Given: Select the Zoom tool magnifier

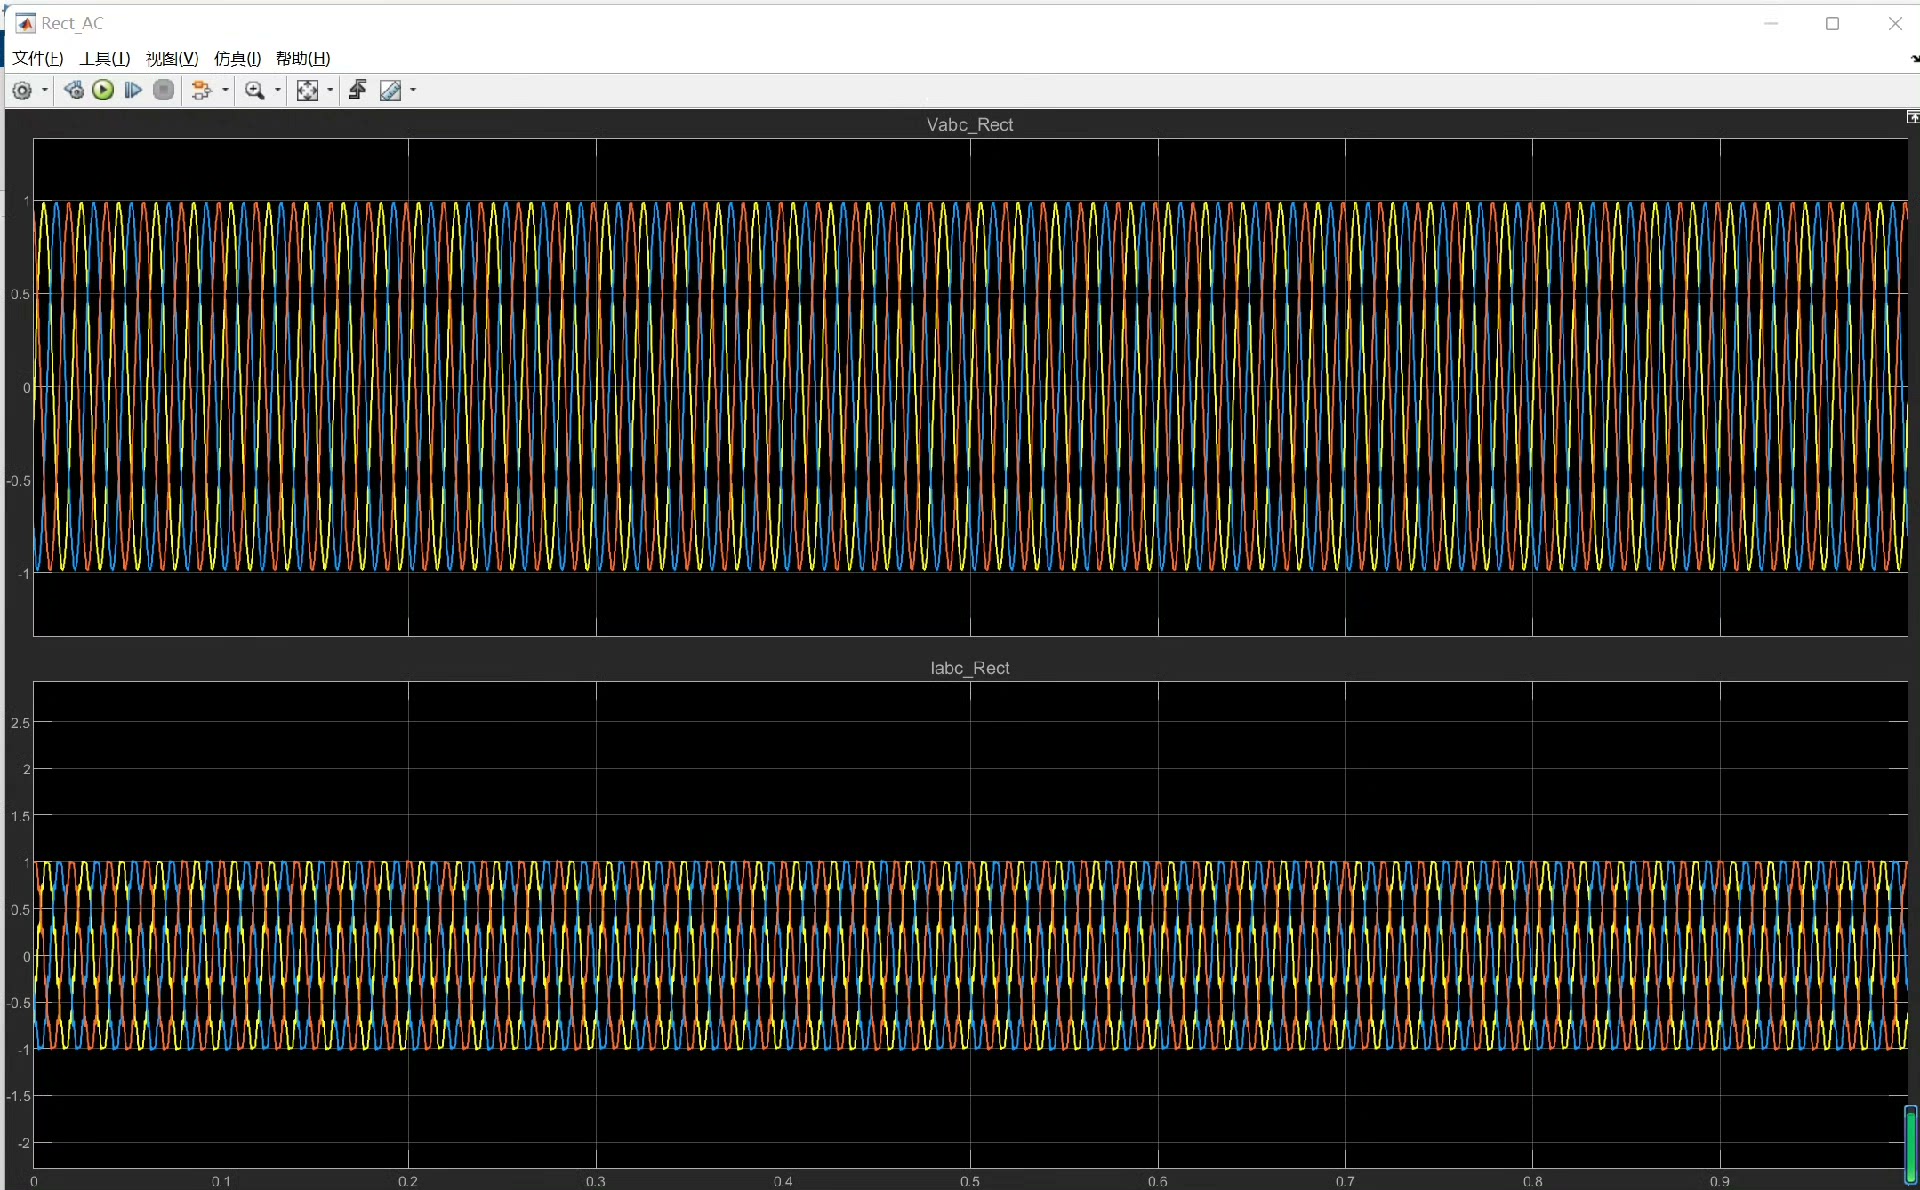Looking at the screenshot, I should (254, 91).
